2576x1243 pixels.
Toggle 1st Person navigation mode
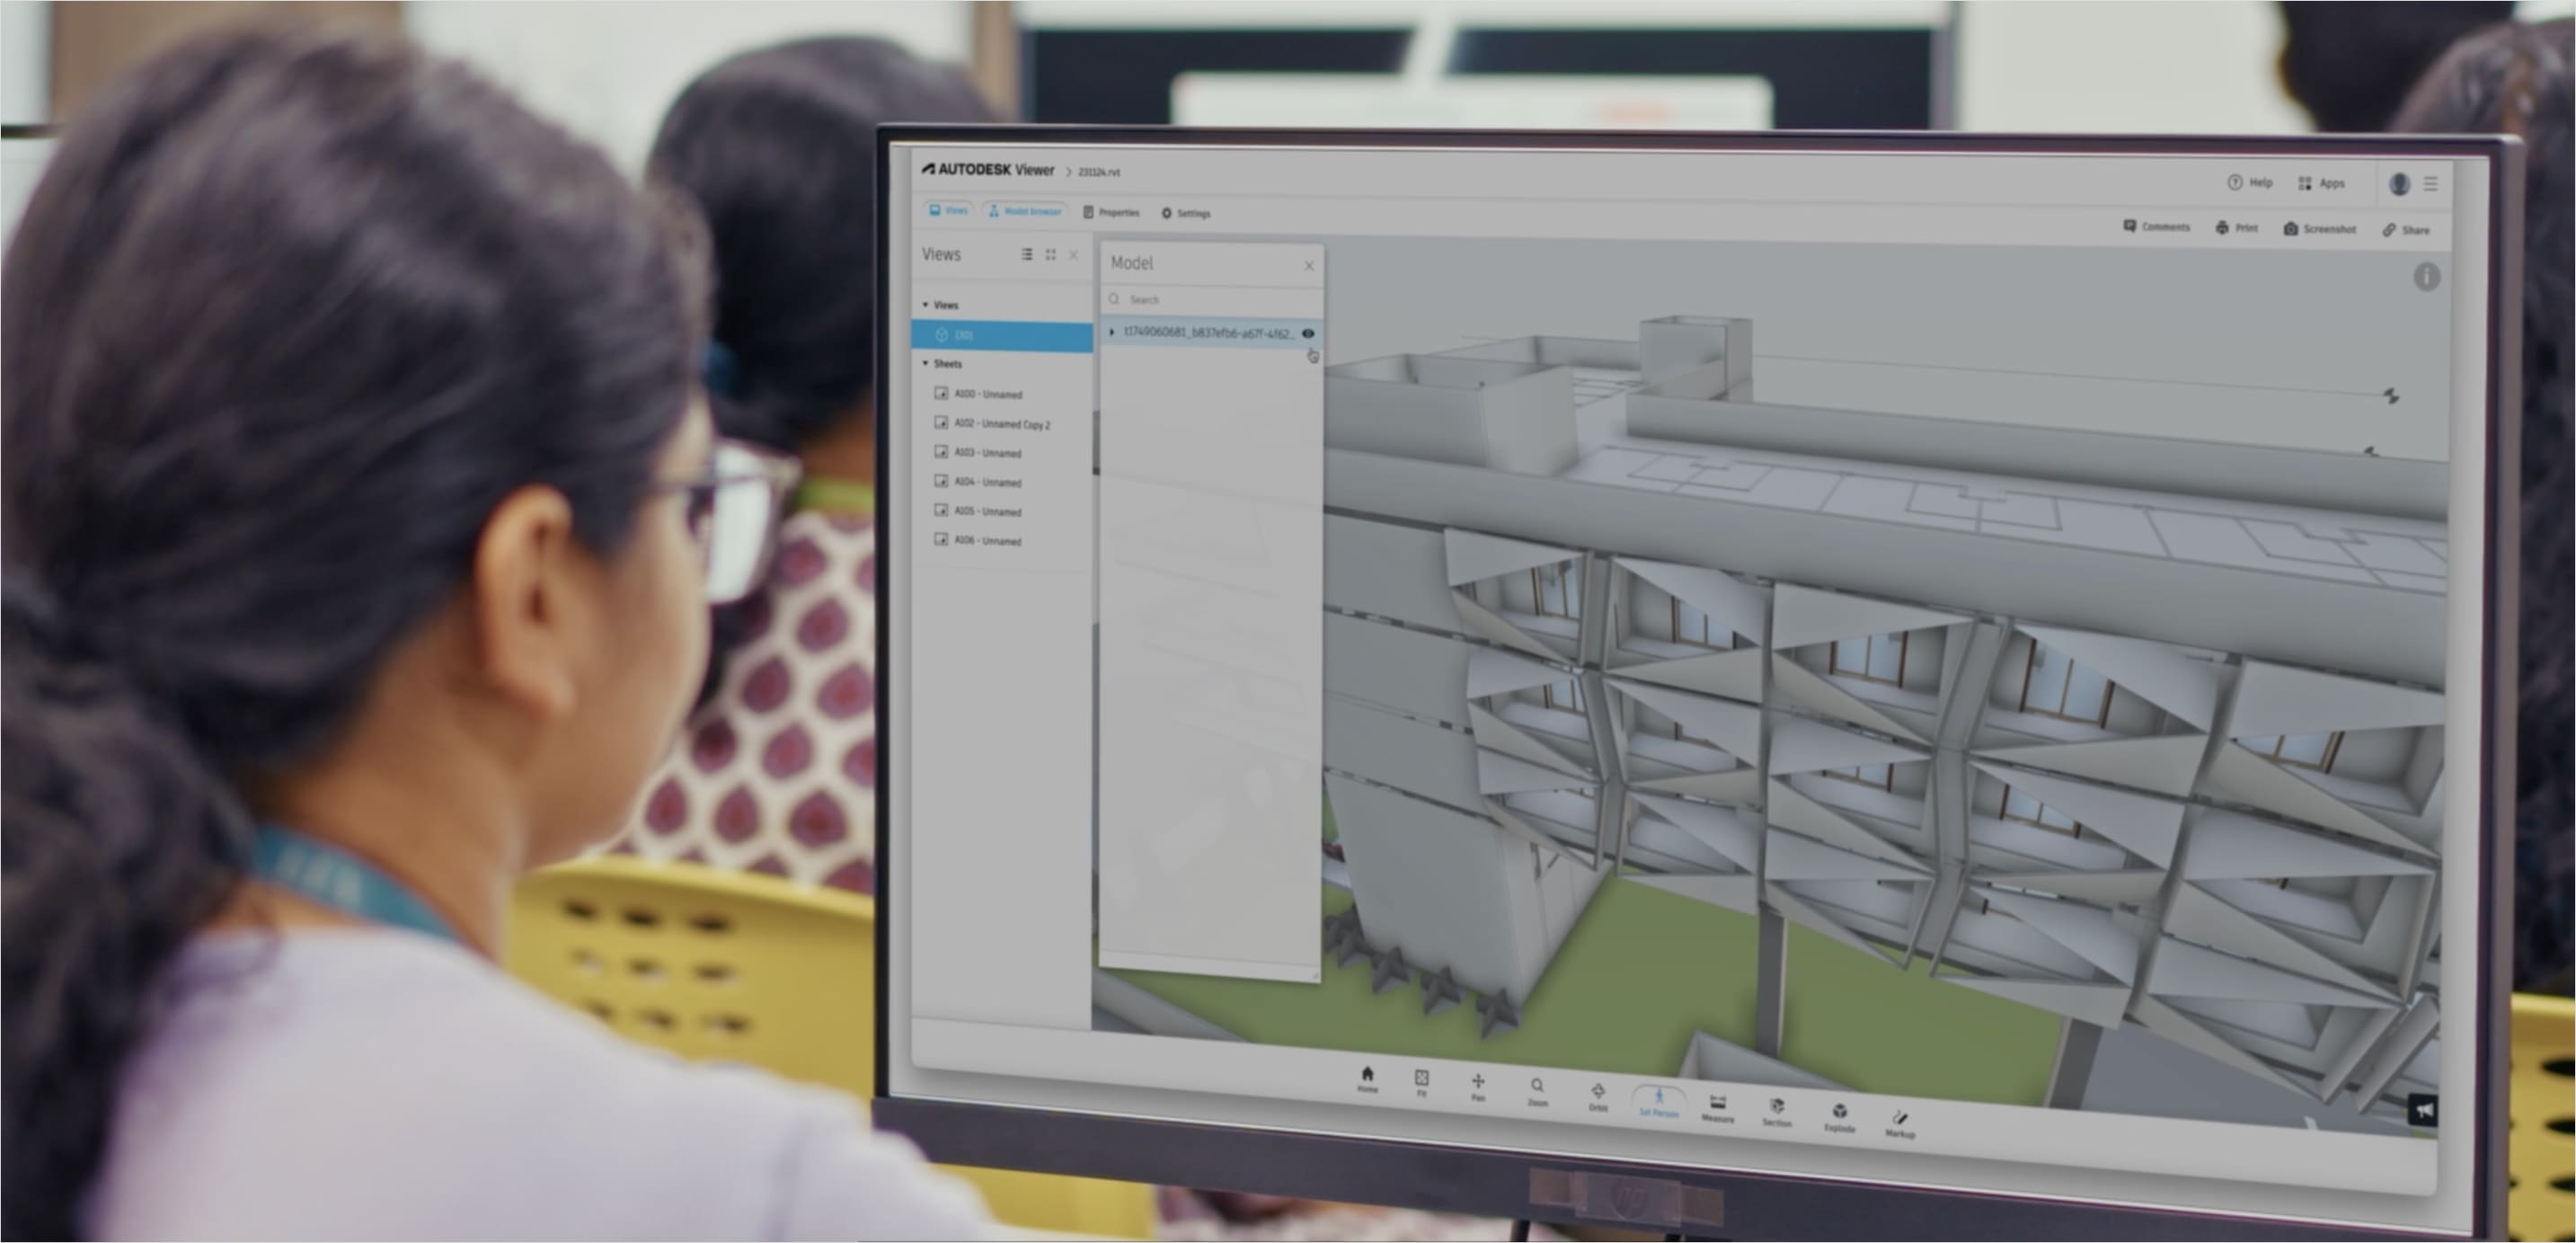tap(1659, 1100)
